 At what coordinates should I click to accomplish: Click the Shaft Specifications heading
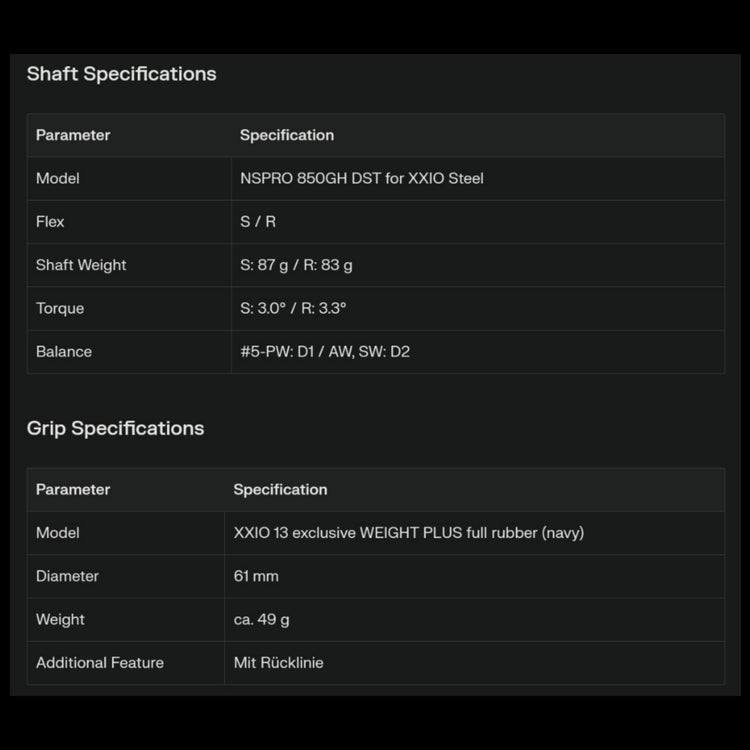point(121,74)
